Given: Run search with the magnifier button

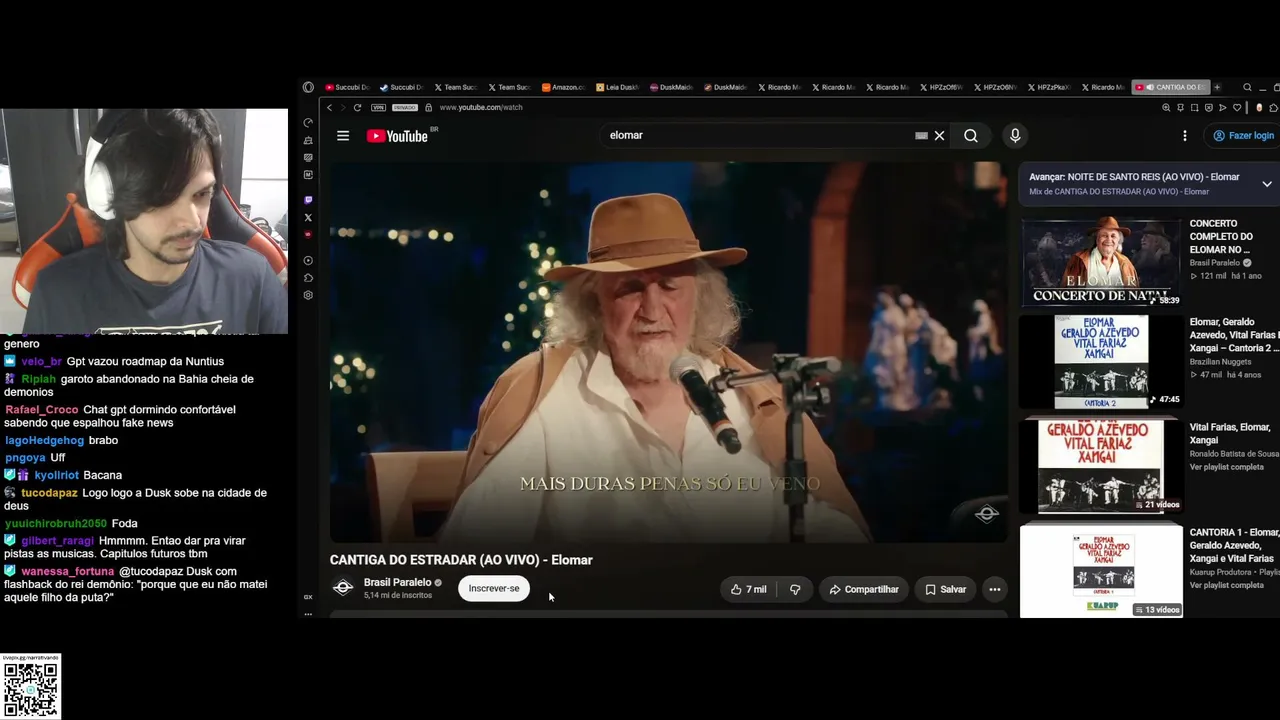Looking at the screenshot, I should click(x=971, y=136).
